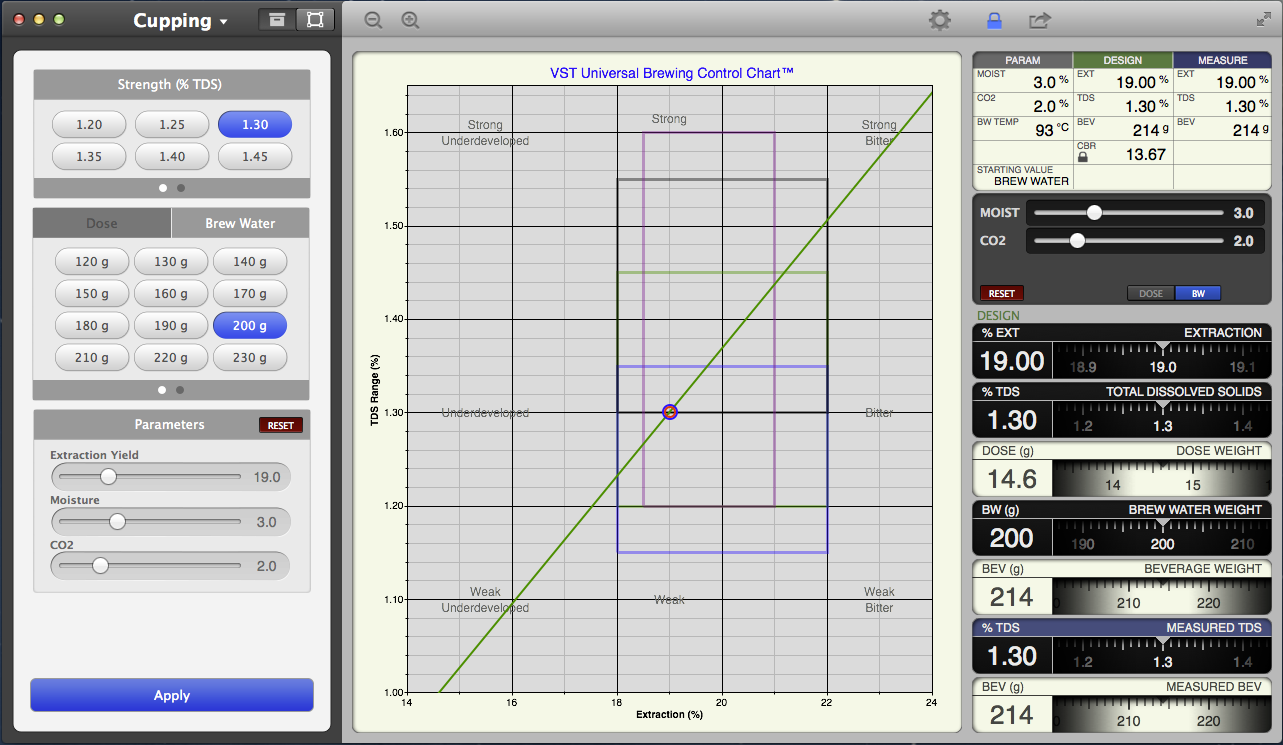Select 1.40 strength option

point(172,157)
